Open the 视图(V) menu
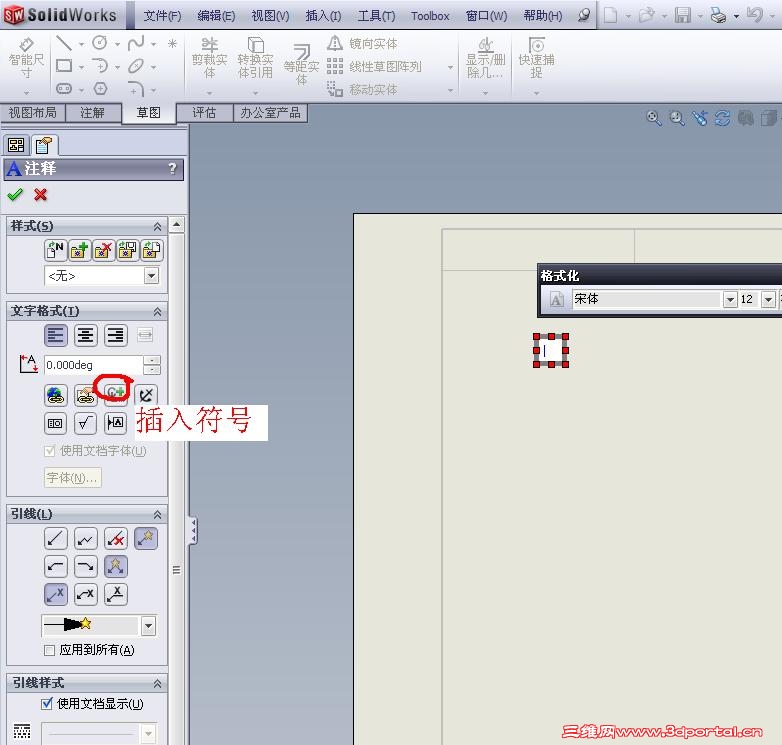This screenshot has height=745, width=782. [x=270, y=16]
